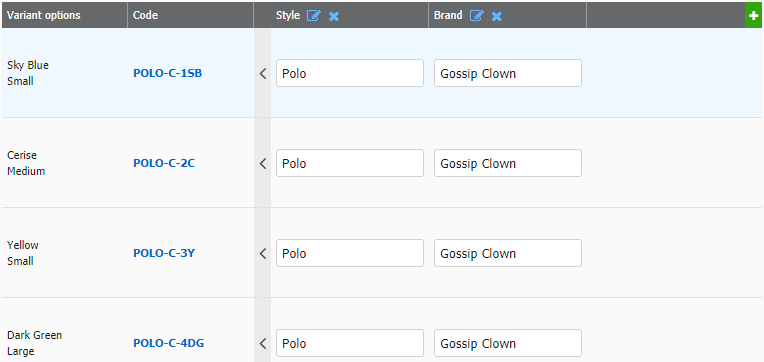Collapse arrow on Cerise Medium row

pyautogui.click(x=263, y=163)
